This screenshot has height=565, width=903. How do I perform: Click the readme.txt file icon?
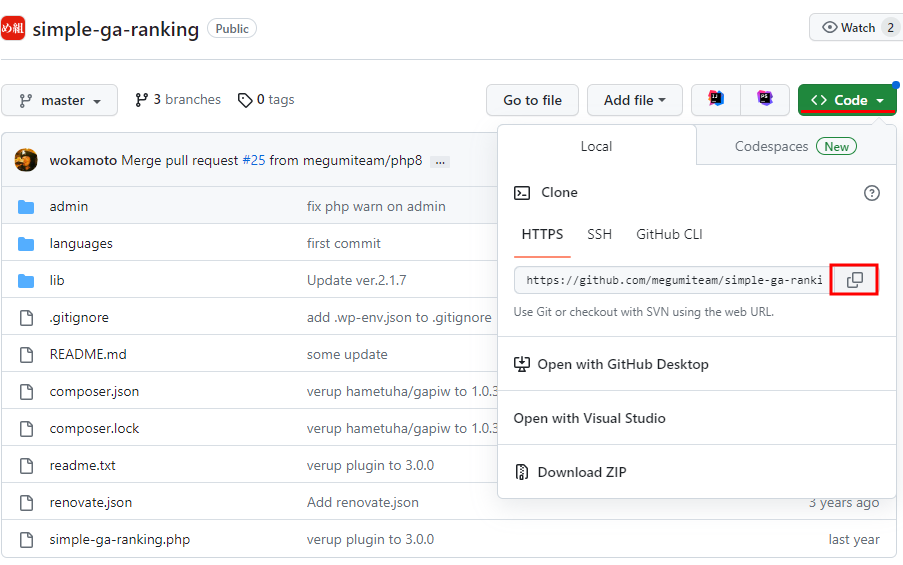(x=26, y=465)
